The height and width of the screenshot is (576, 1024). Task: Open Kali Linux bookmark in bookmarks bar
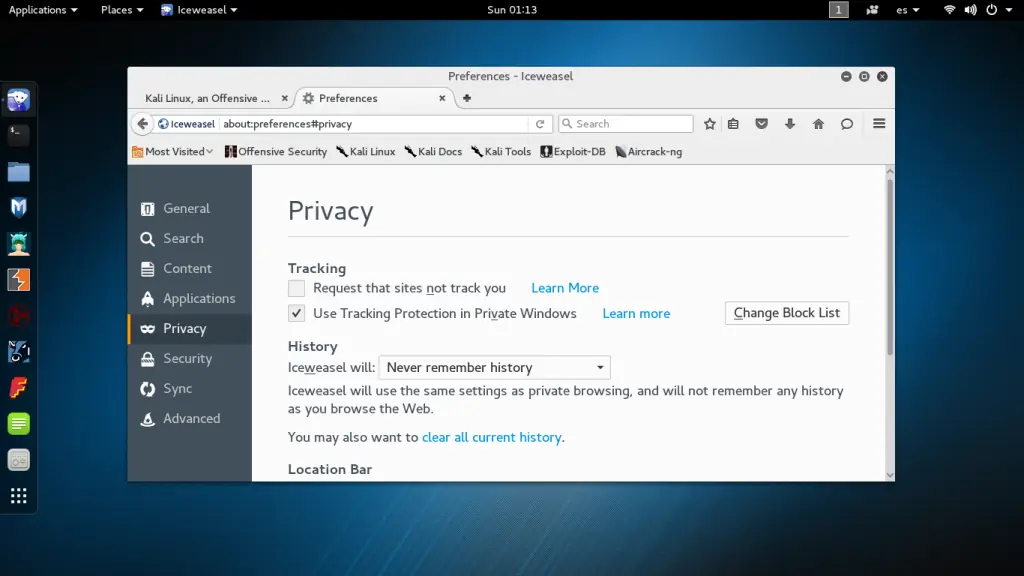[366, 152]
